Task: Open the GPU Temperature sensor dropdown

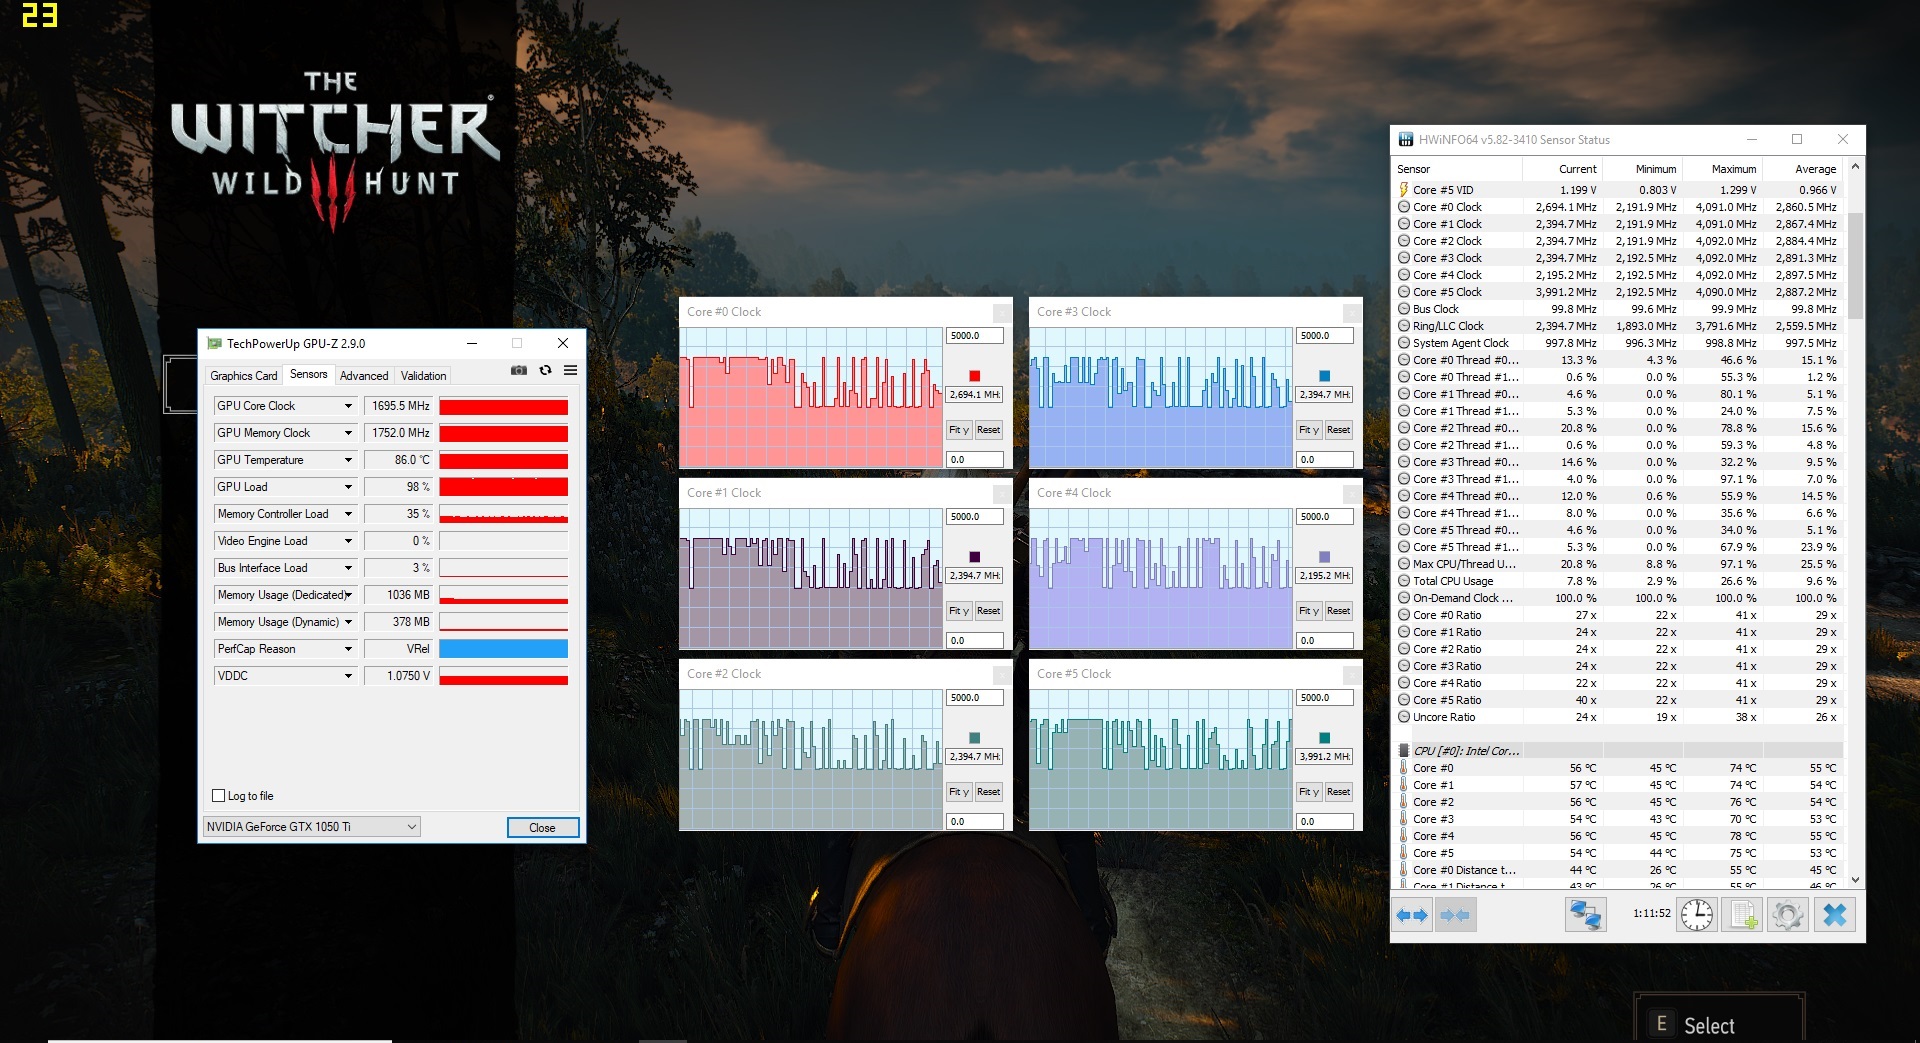Action: click(348, 460)
